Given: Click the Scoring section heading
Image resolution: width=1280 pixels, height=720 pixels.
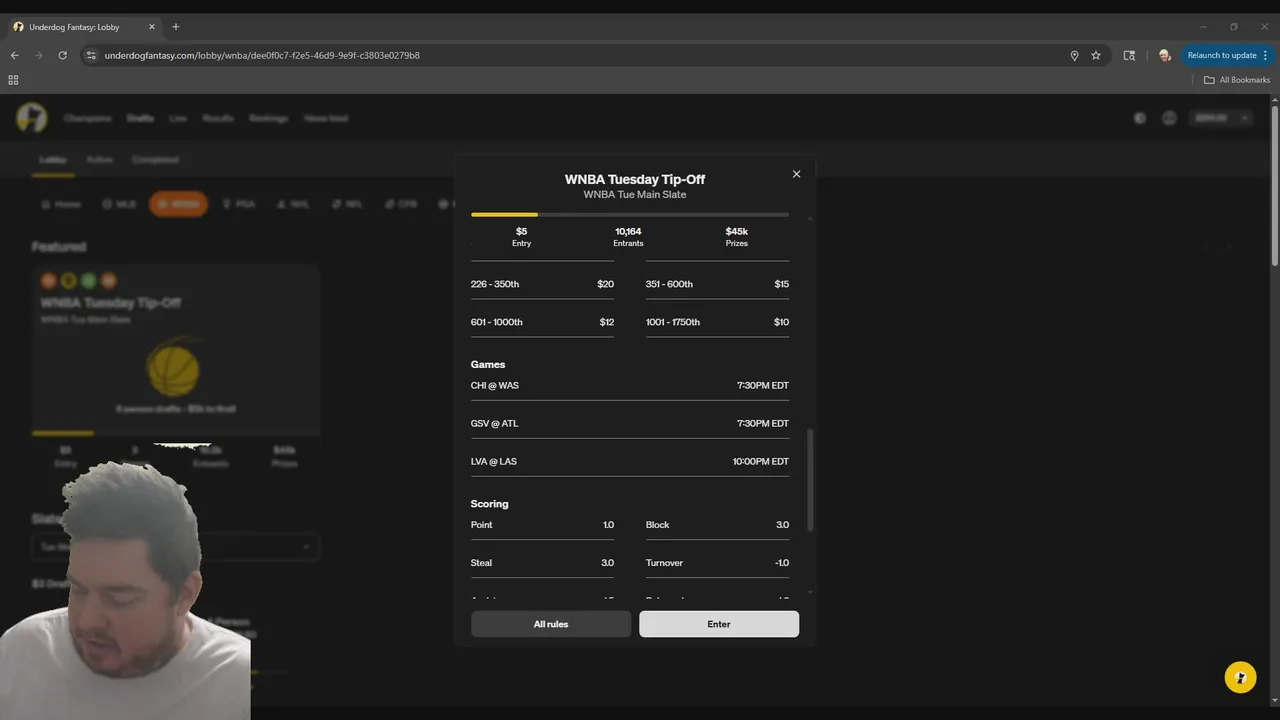Looking at the screenshot, I should [x=490, y=504].
